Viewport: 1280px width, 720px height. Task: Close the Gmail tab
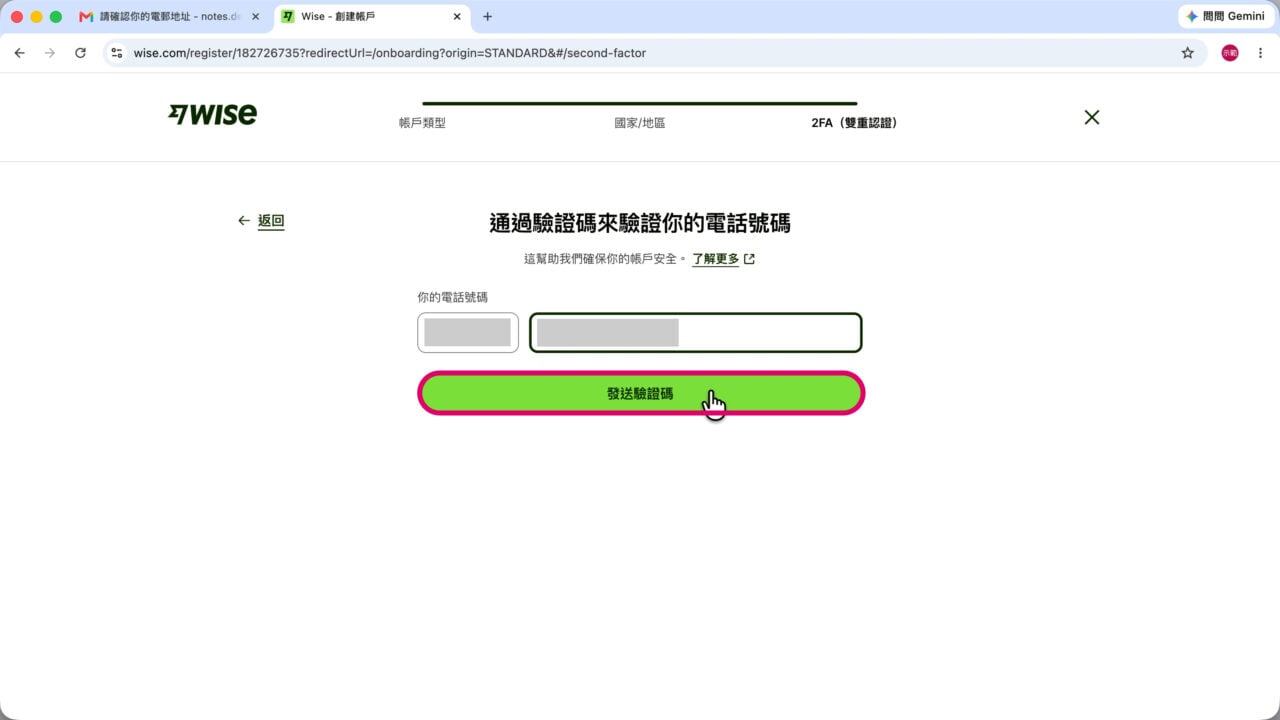255,17
